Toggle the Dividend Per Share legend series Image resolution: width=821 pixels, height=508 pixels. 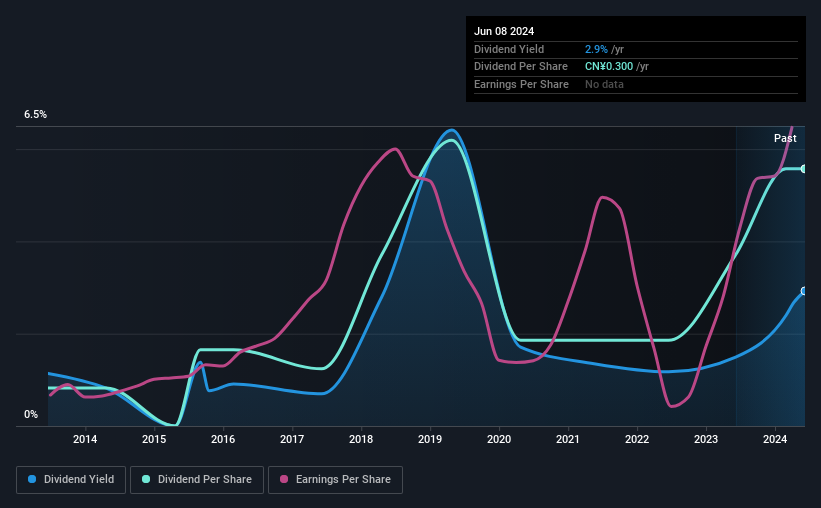point(197,480)
